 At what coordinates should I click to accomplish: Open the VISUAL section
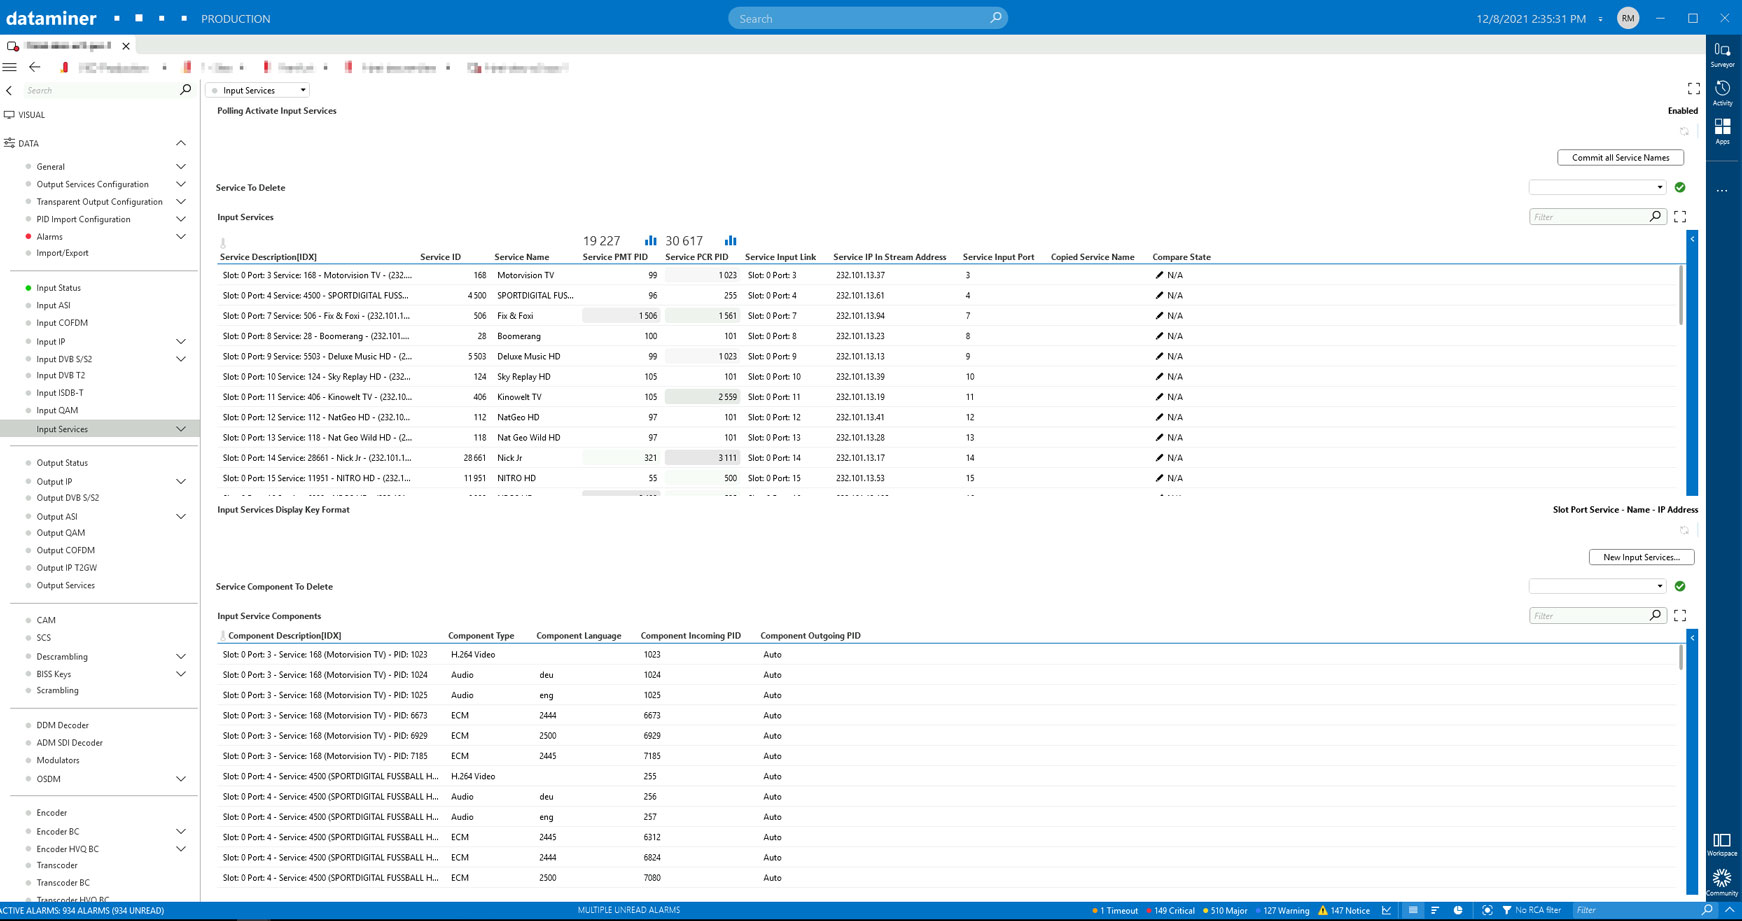pyautogui.click(x=31, y=115)
